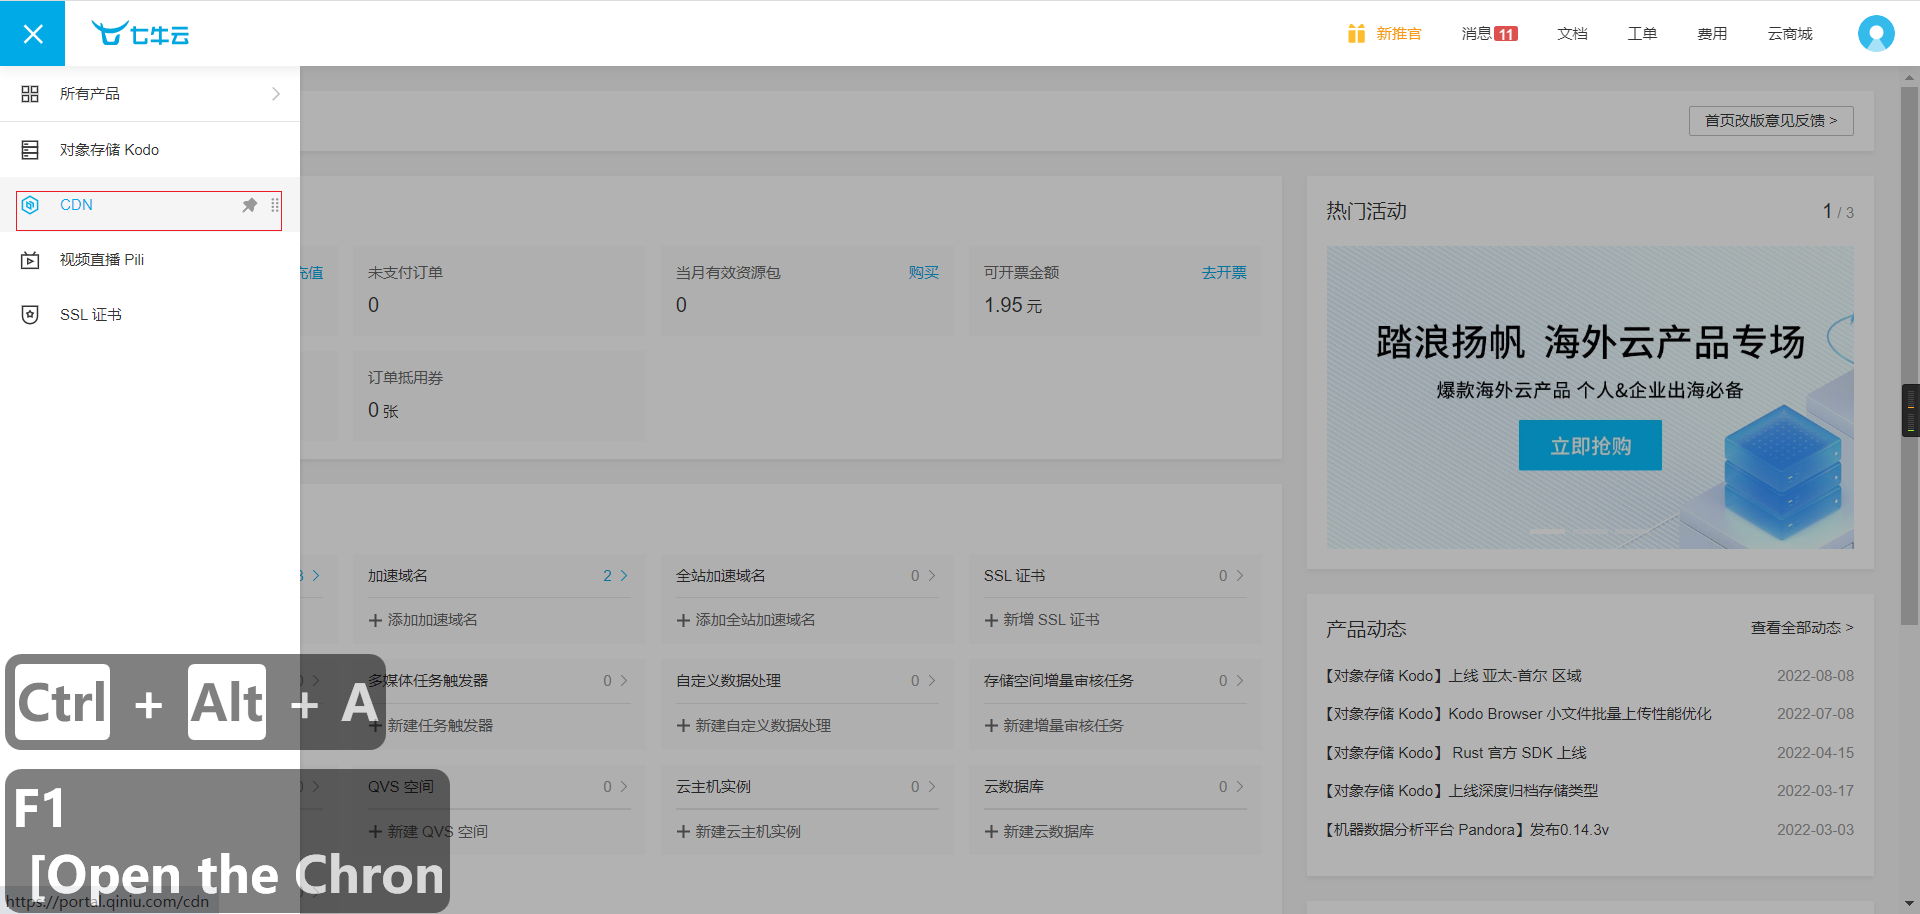This screenshot has height=914, width=1920.
Task: Click 新建任务触发器 link
Action: [440, 726]
